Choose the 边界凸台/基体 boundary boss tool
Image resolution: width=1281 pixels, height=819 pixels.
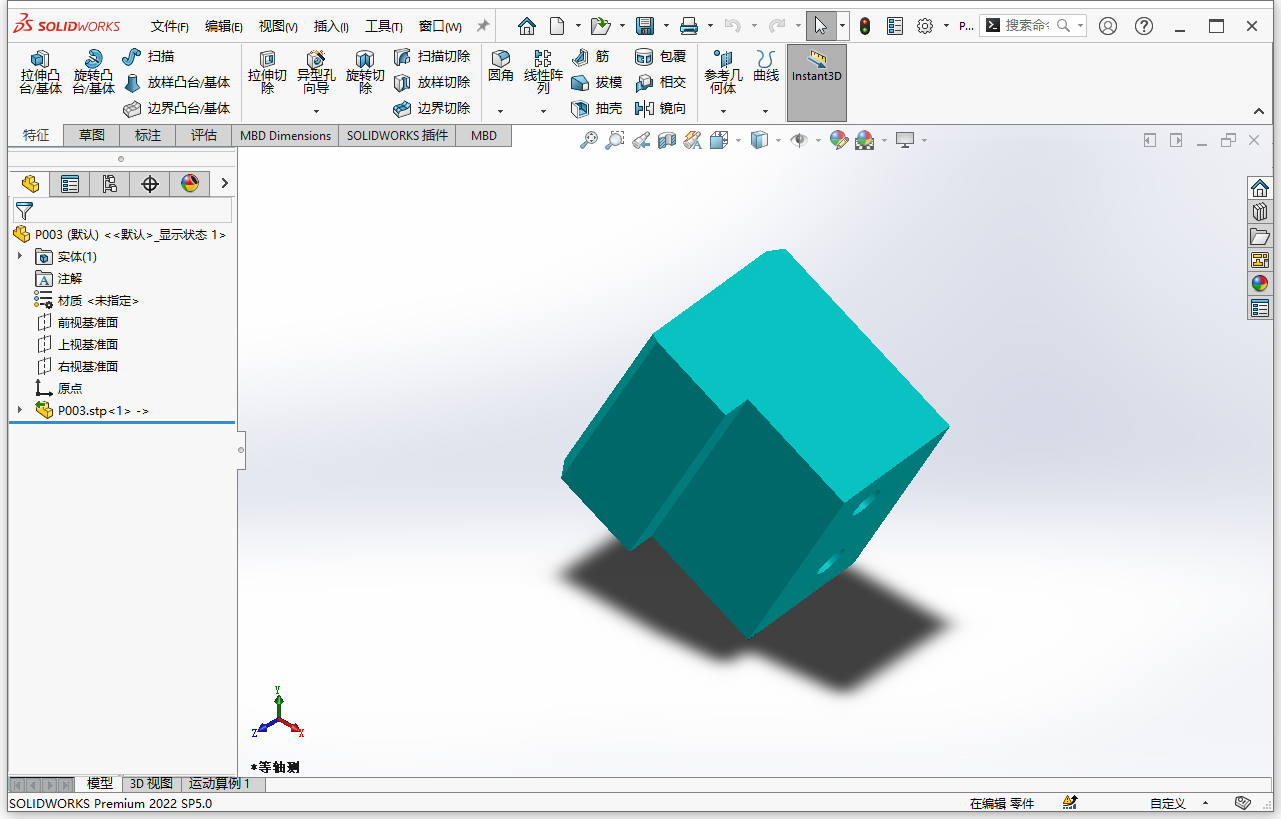click(176, 108)
